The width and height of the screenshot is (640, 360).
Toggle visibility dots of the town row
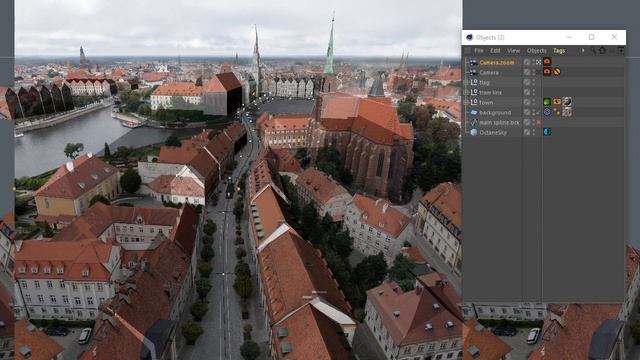533,102
